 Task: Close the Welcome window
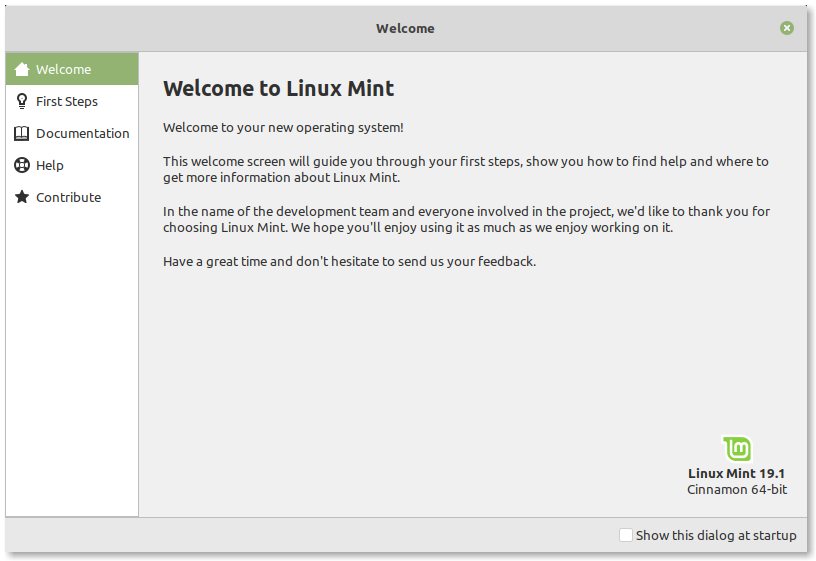pyautogui.click(x=787, y=28)
